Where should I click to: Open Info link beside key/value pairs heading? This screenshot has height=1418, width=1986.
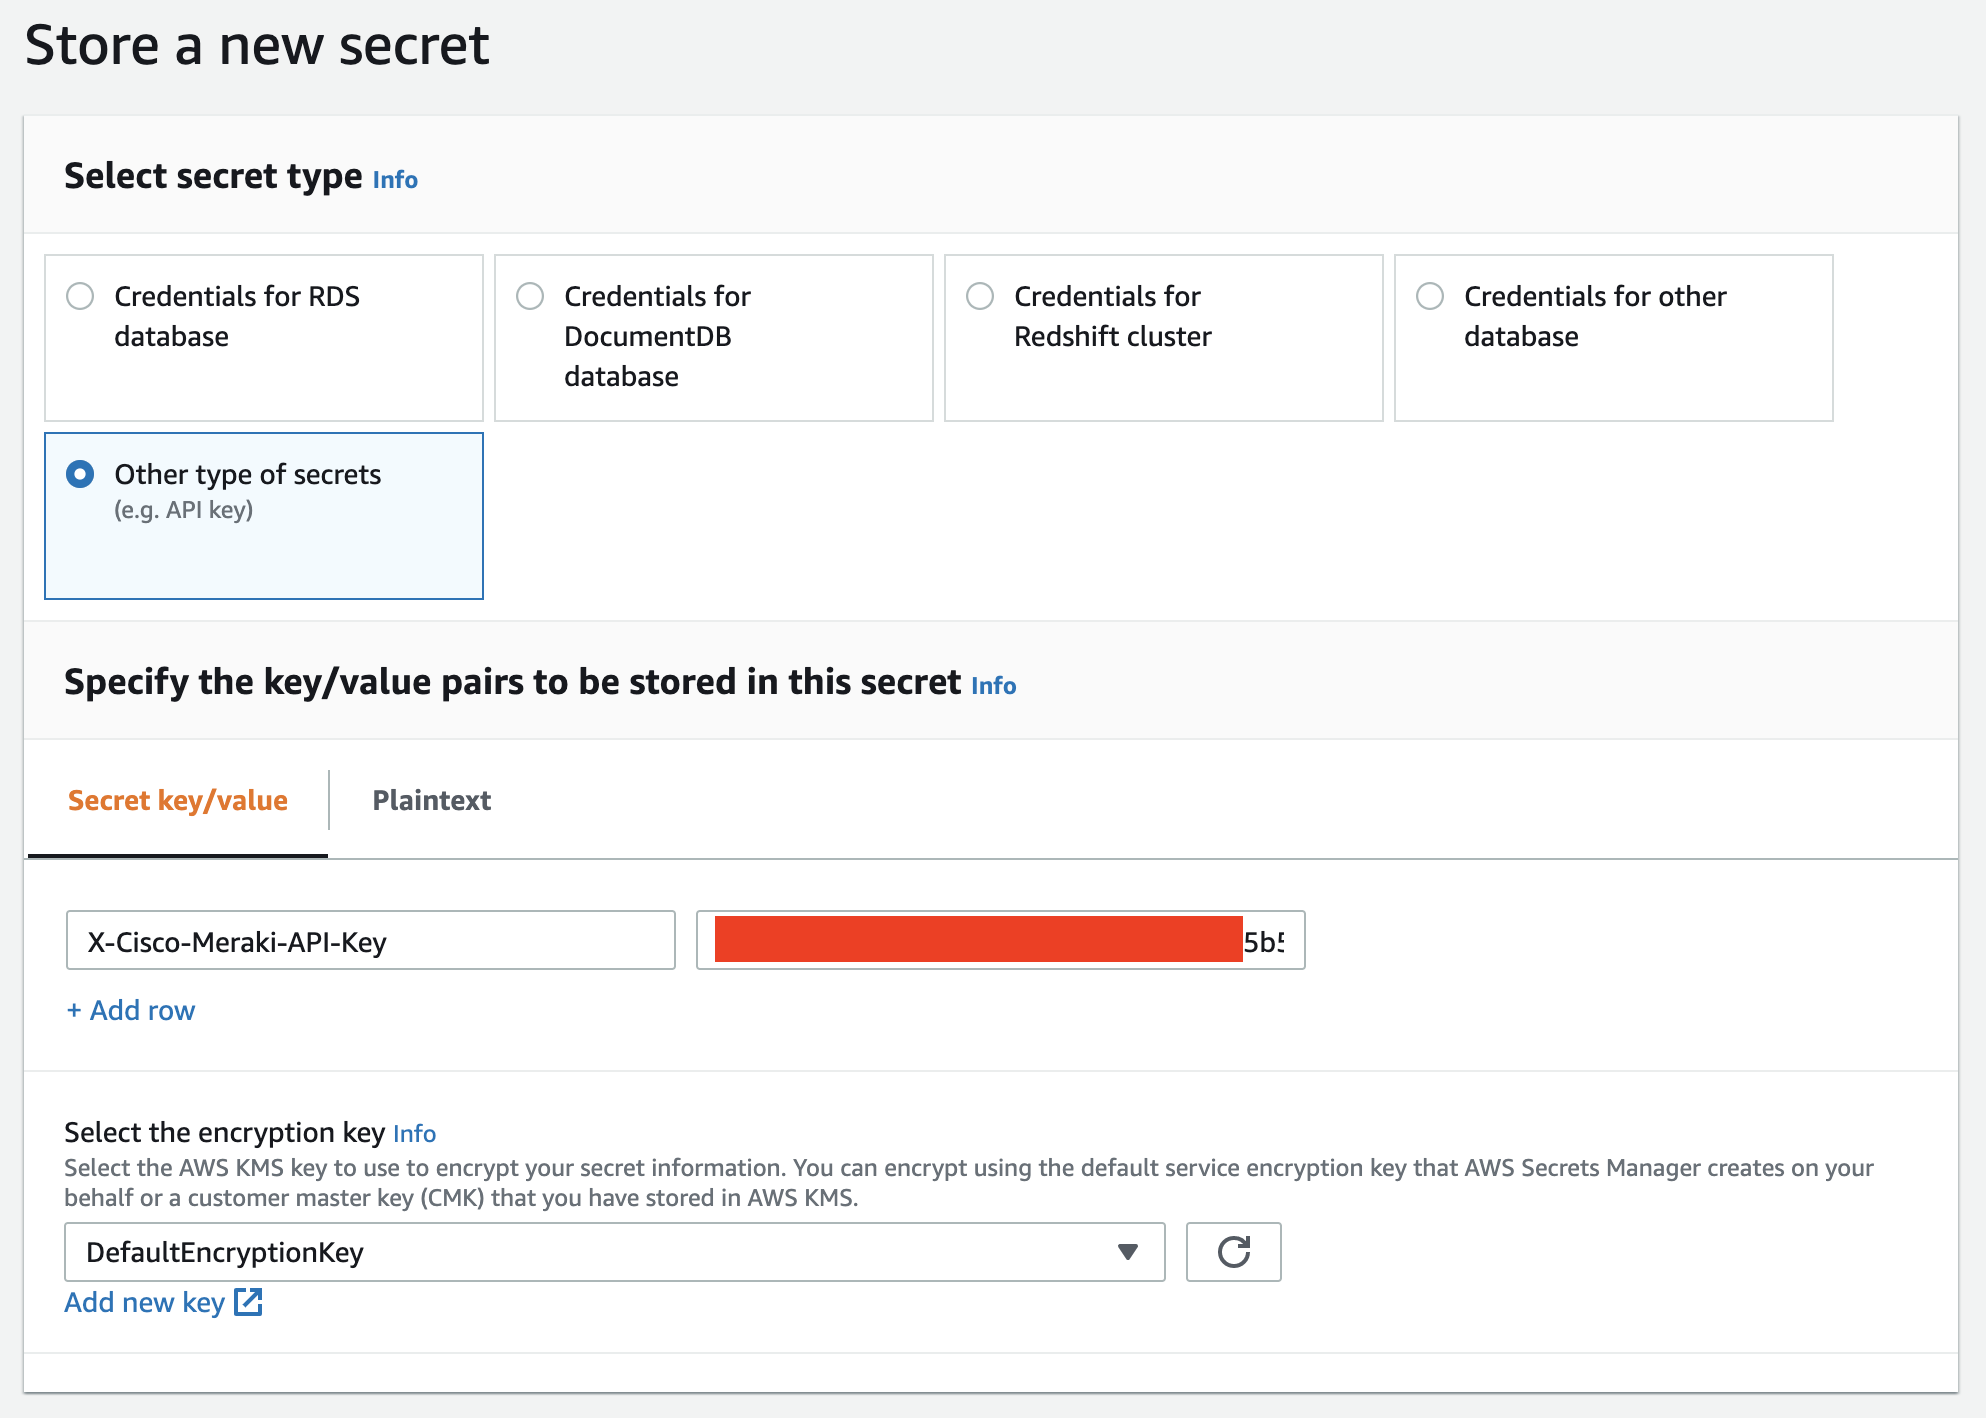point(993,686)
